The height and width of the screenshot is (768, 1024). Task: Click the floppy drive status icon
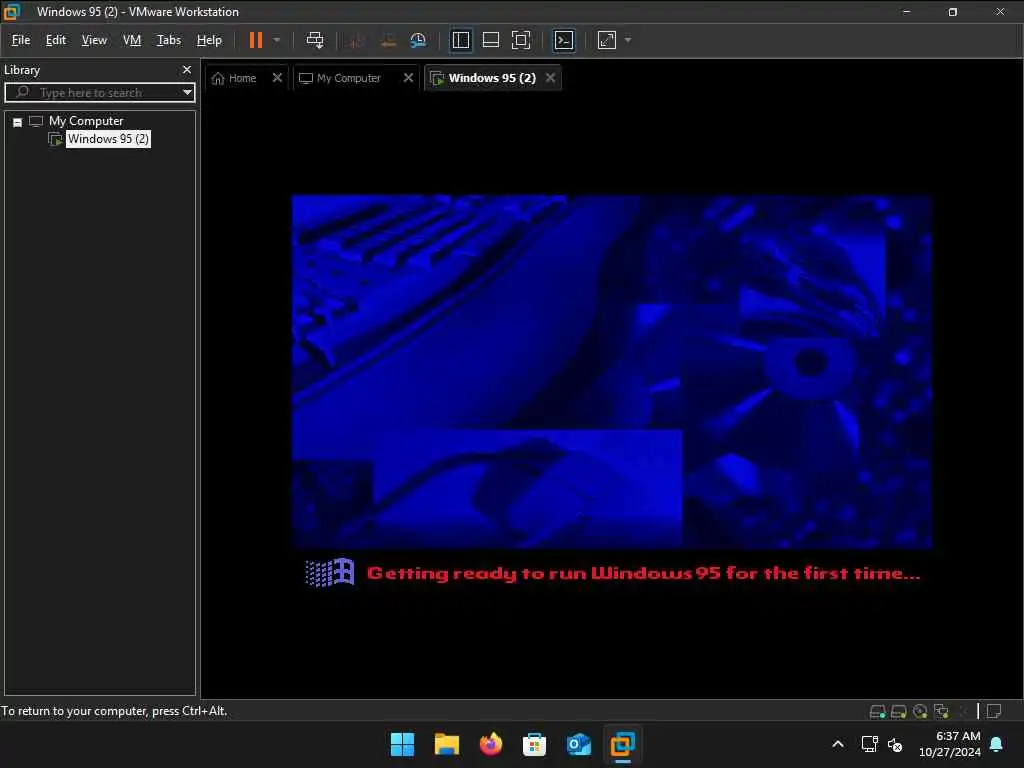point(899,711)
